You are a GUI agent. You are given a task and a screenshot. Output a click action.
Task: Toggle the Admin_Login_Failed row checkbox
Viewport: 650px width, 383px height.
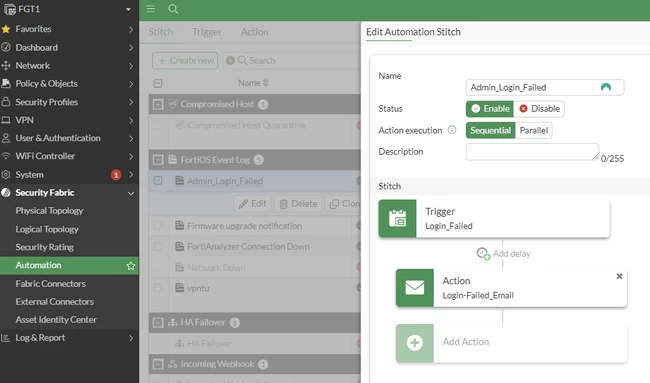[158, 181]
